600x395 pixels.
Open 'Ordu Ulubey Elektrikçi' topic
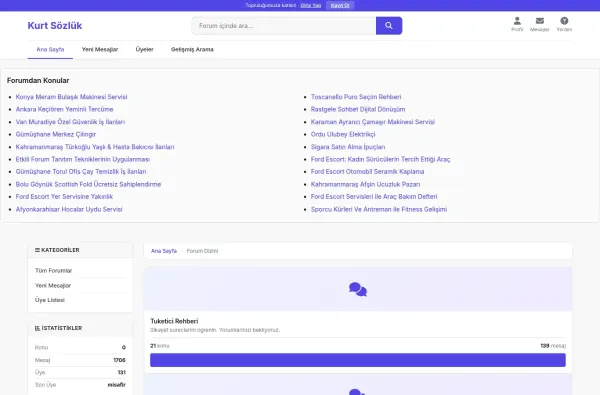[x=343, y=134]
